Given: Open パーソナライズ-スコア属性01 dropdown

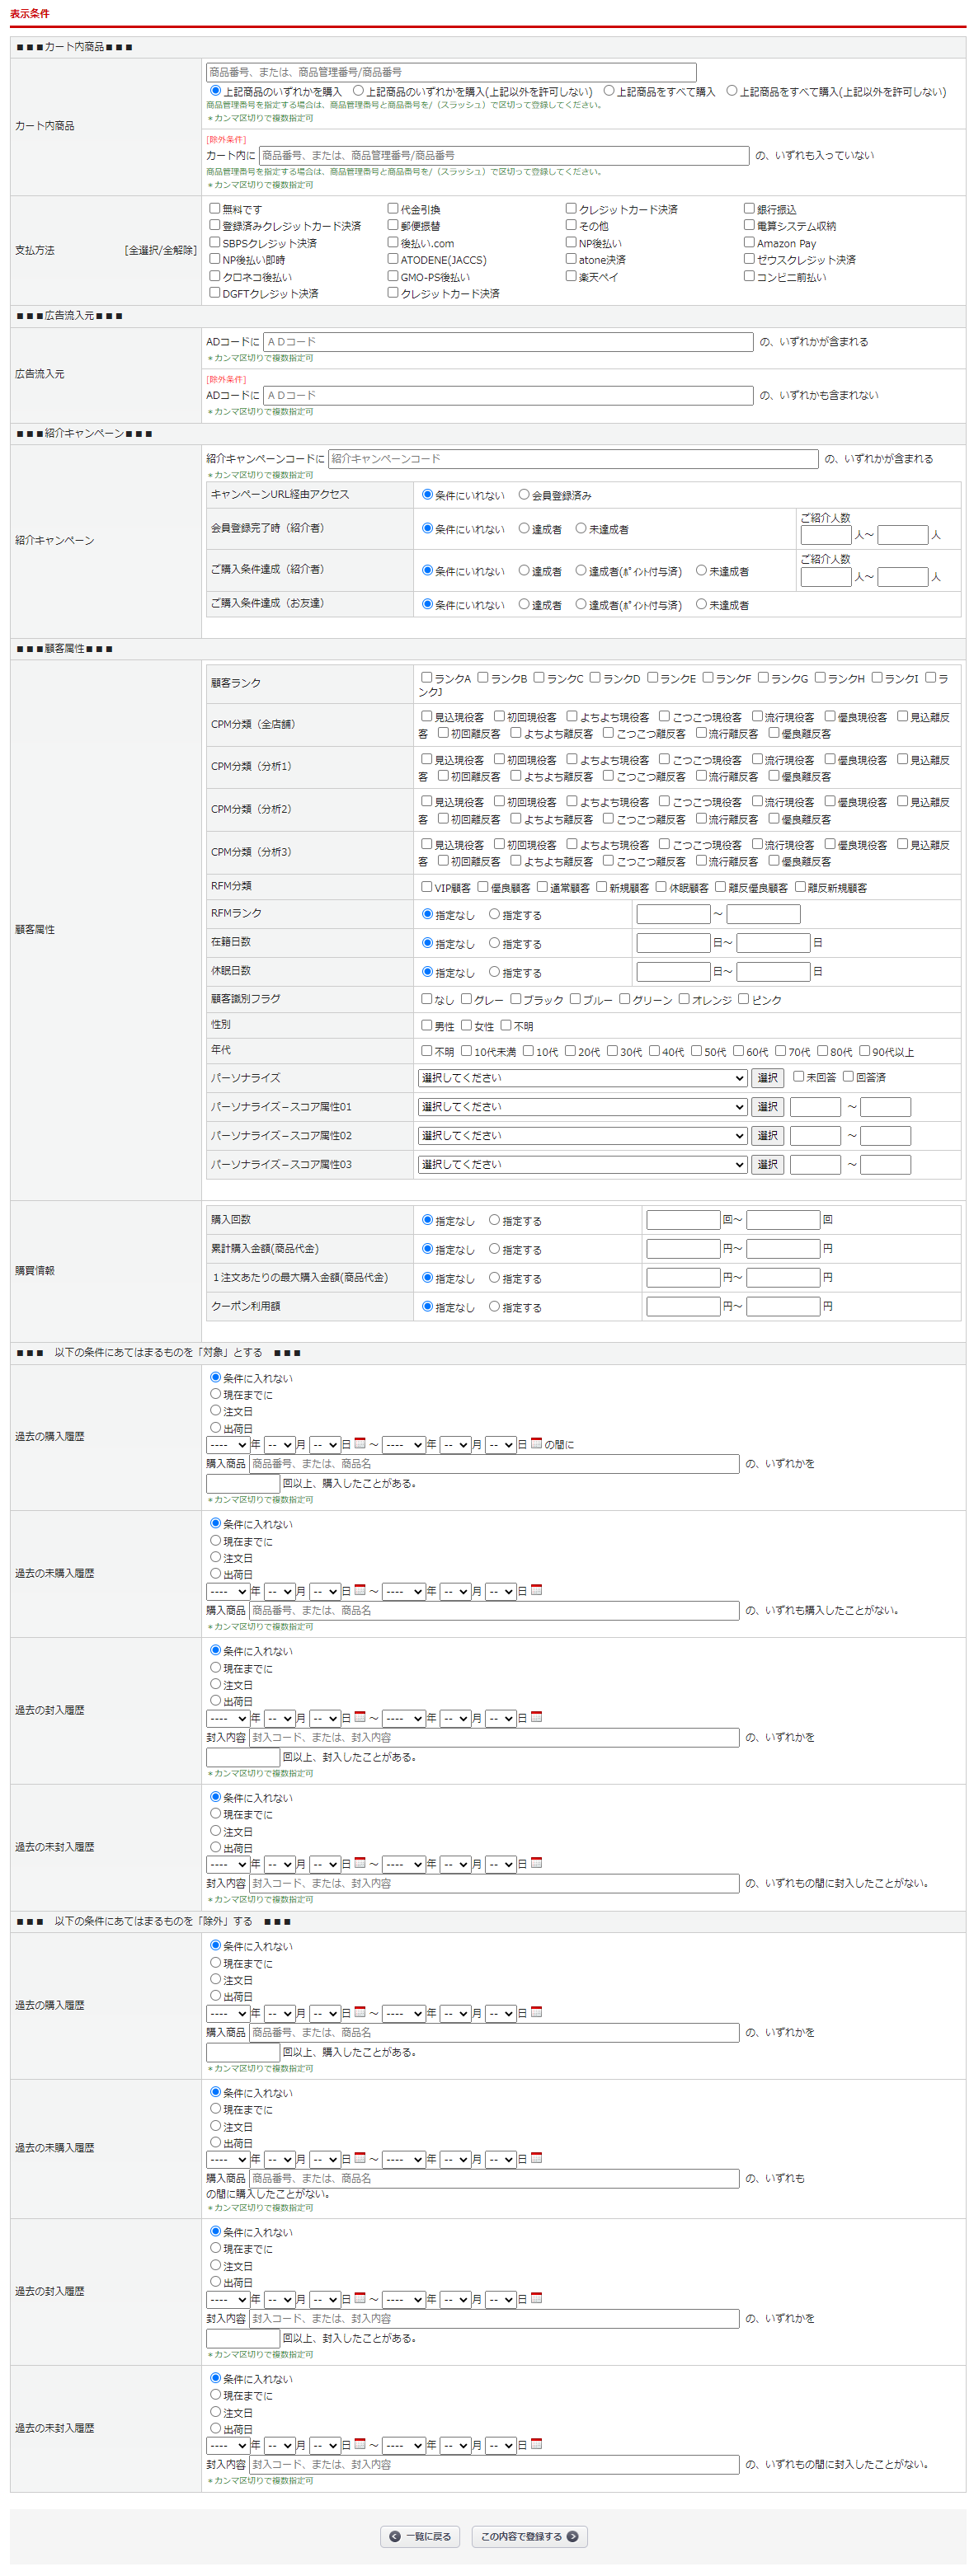Looking at the screenshot, I should coord(582,1107).
